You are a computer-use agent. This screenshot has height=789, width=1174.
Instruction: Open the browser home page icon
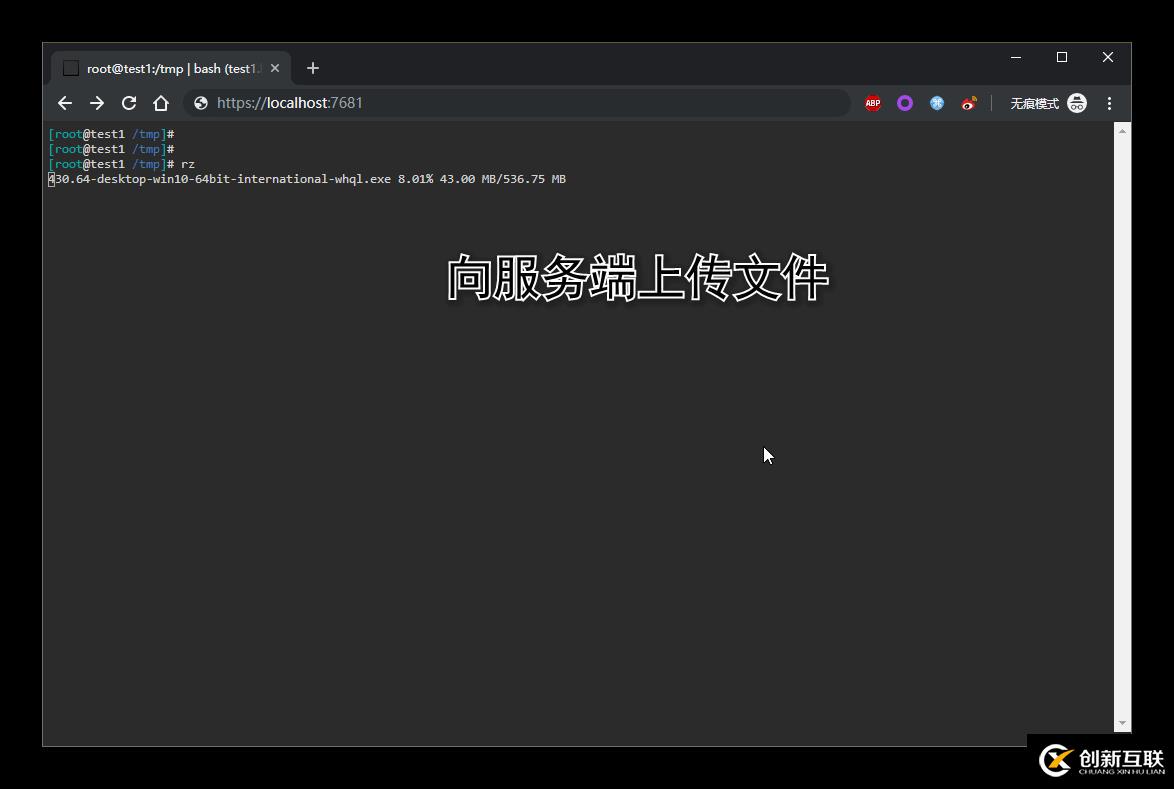[x=161, y=102]
